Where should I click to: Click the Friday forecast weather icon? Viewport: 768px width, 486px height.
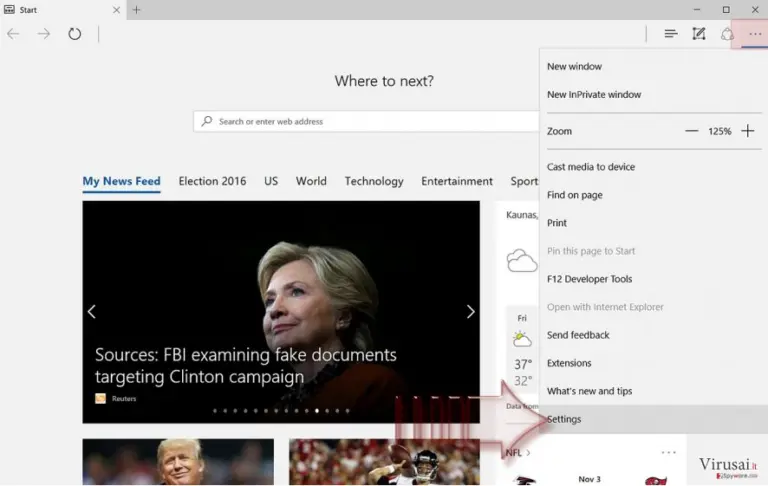522,339
